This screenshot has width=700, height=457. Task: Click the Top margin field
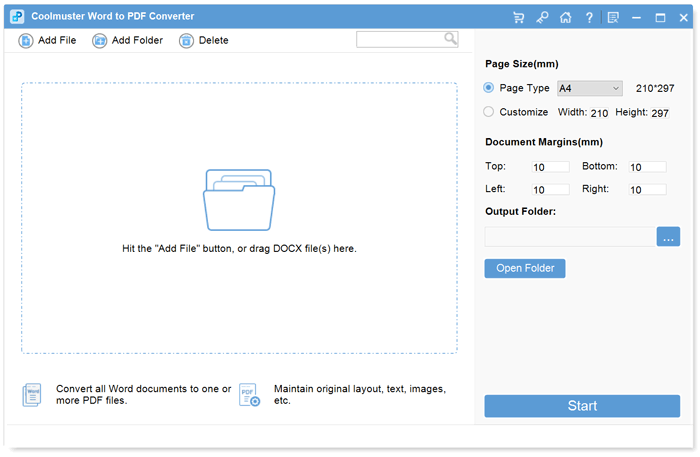tap(550, 167)
